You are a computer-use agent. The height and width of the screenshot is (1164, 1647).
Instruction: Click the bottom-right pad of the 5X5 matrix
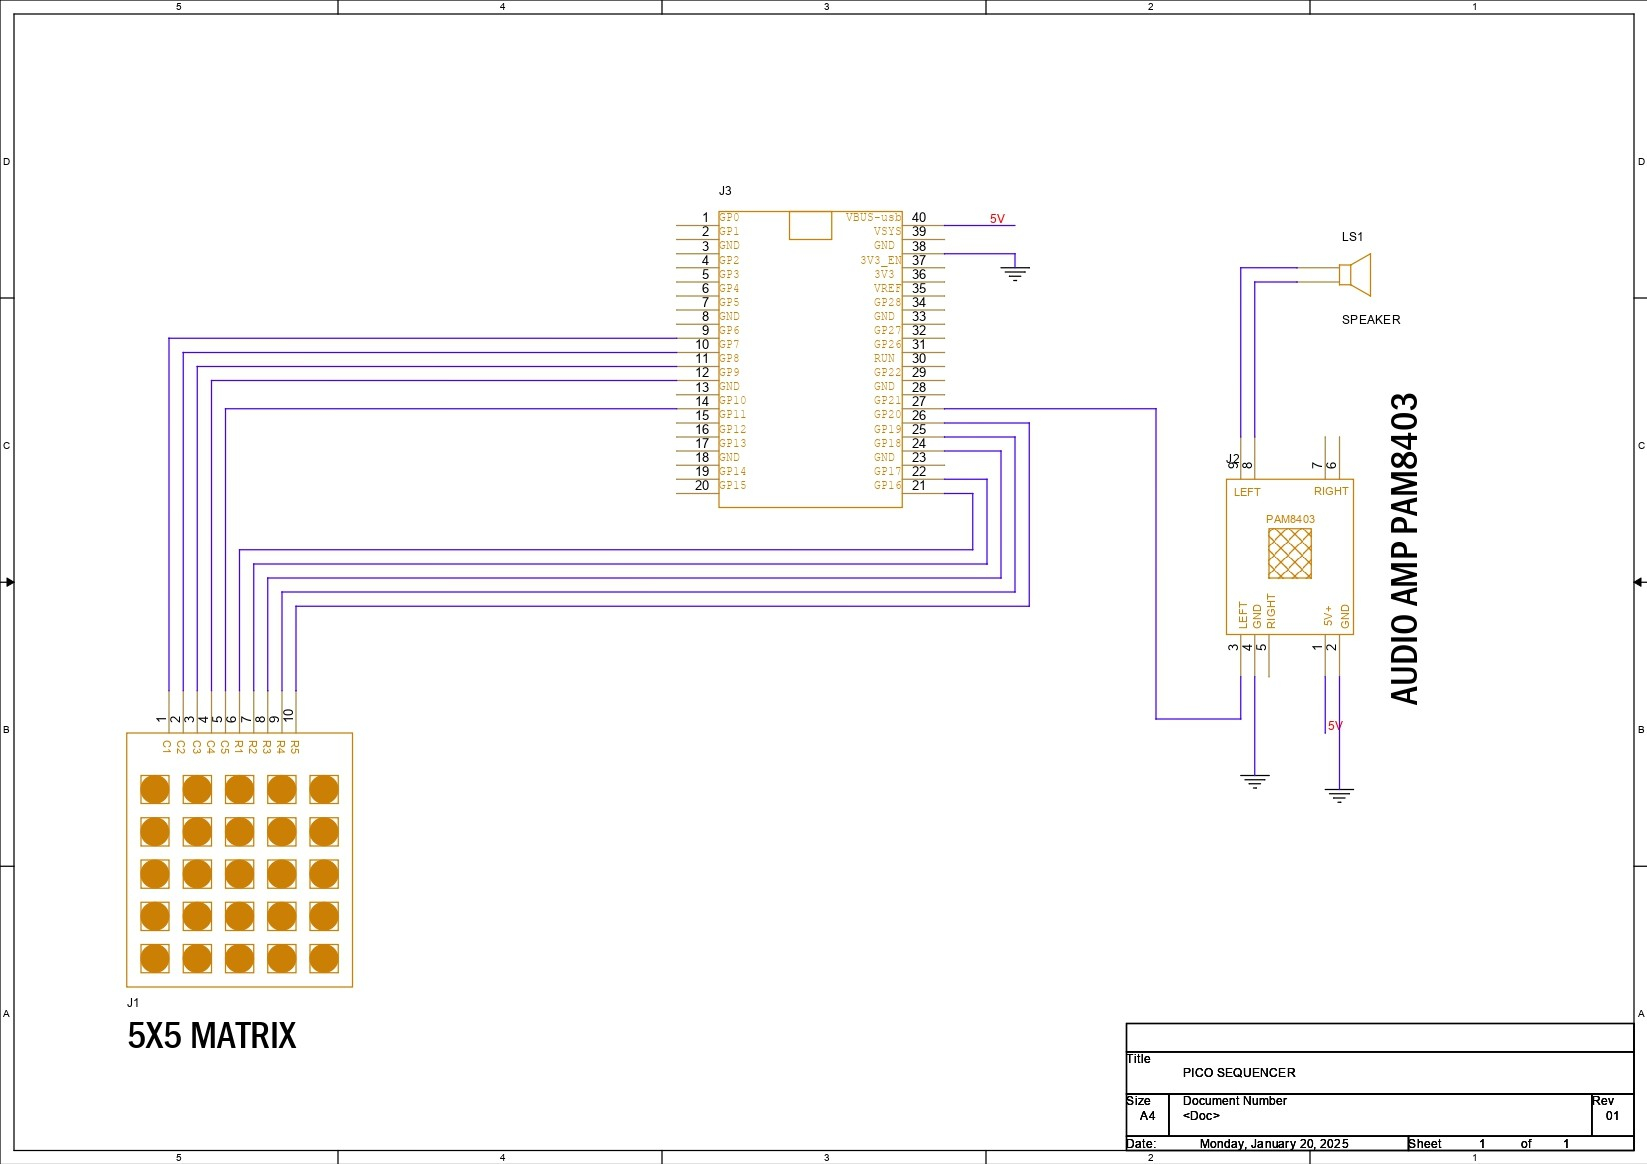(324, 958)
